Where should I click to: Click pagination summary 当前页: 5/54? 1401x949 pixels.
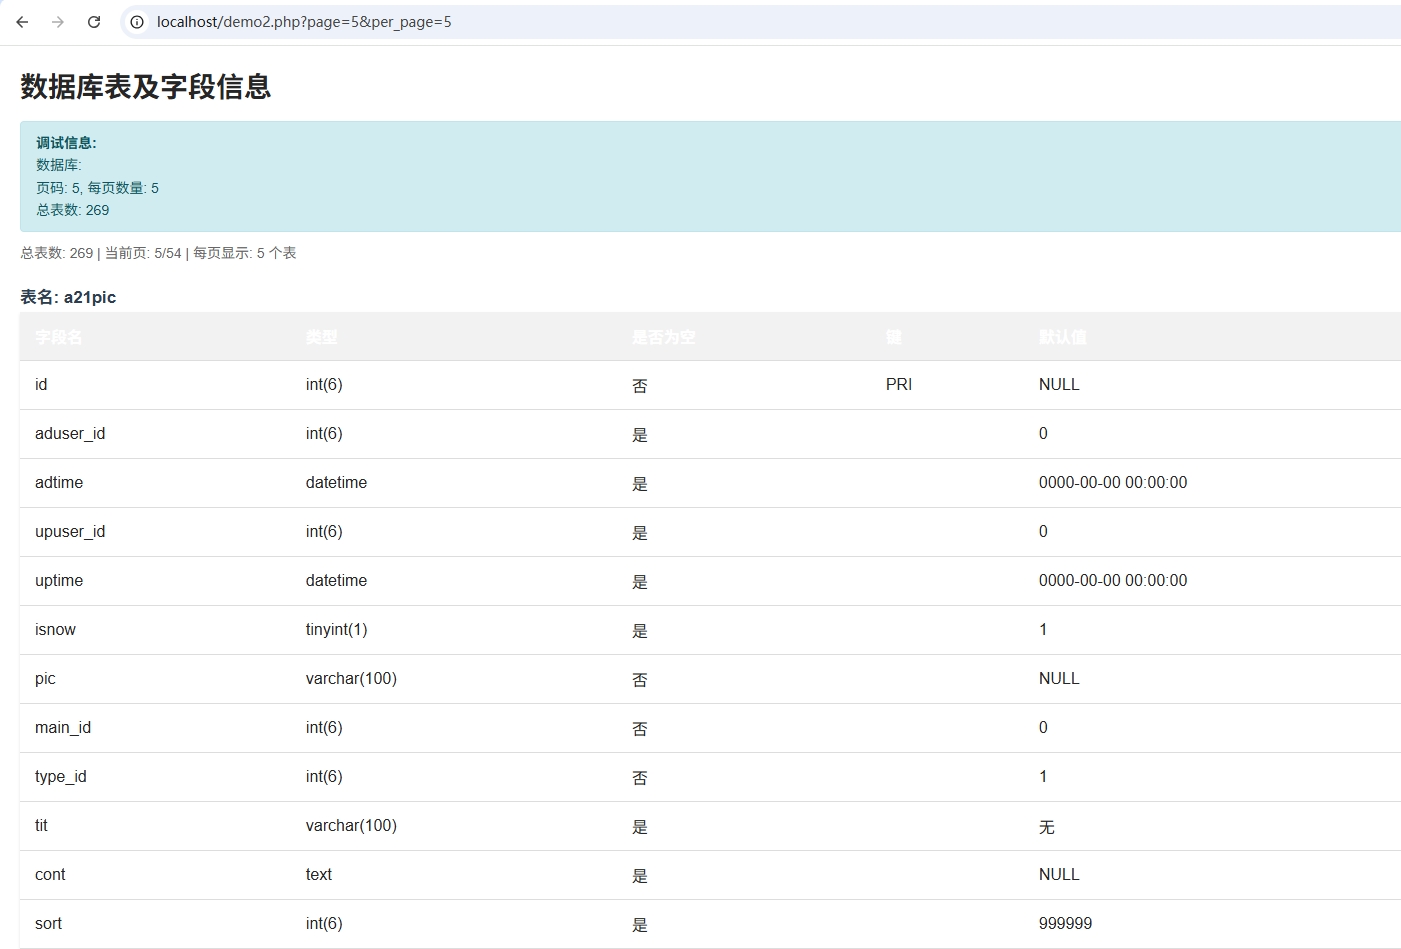(x=143, y=253)
